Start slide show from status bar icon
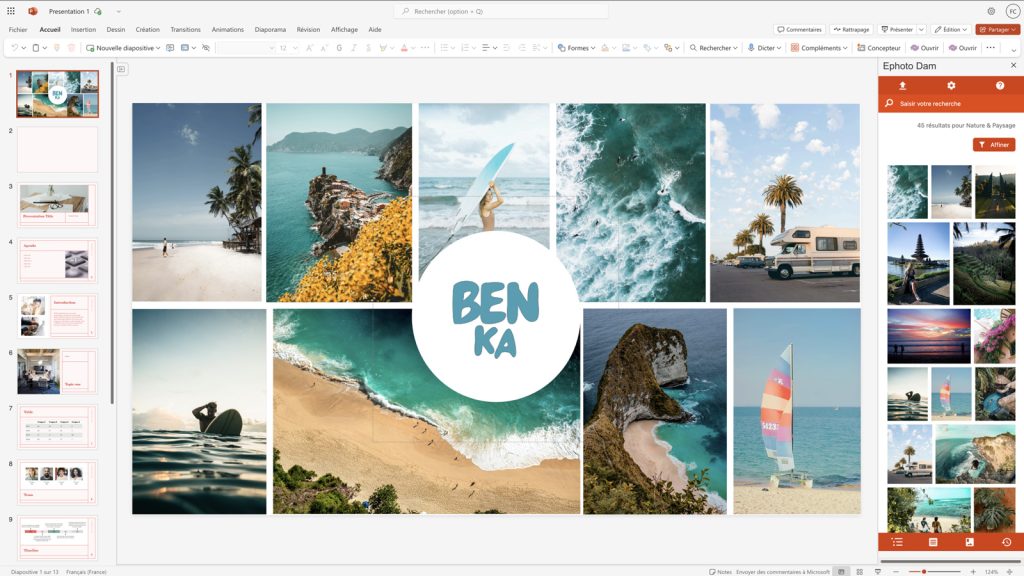The width and height of the screenshot is (1024, 576). pos(878,571)
